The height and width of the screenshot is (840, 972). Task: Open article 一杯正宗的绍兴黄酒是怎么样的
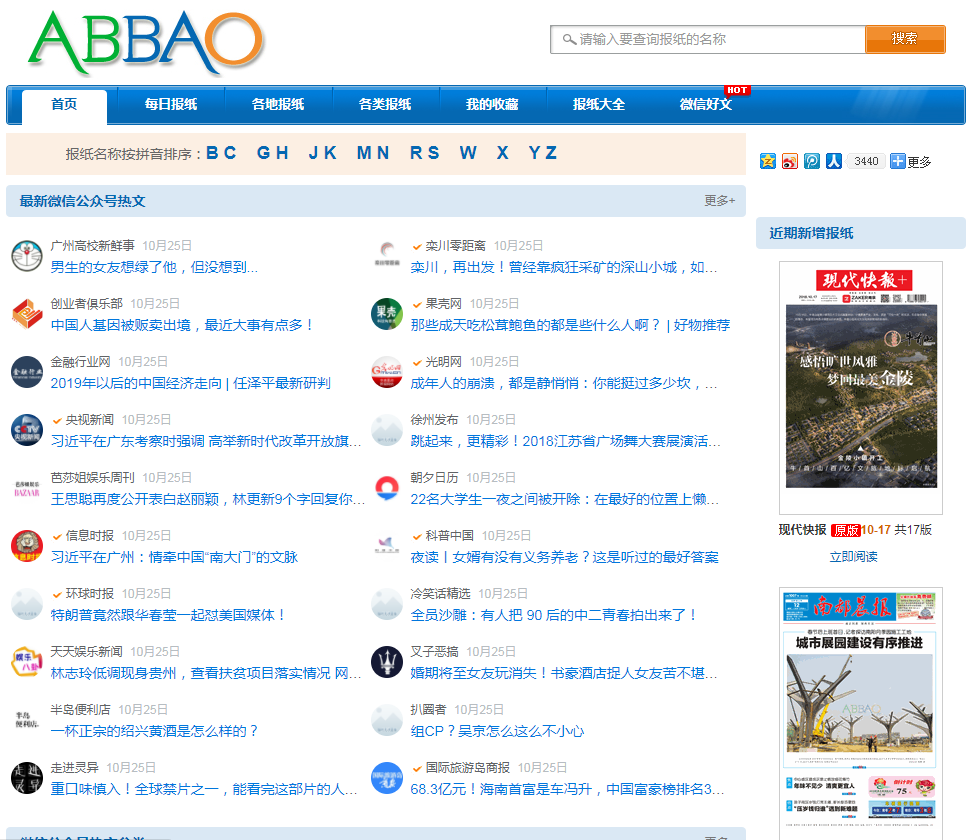[155, 731]
